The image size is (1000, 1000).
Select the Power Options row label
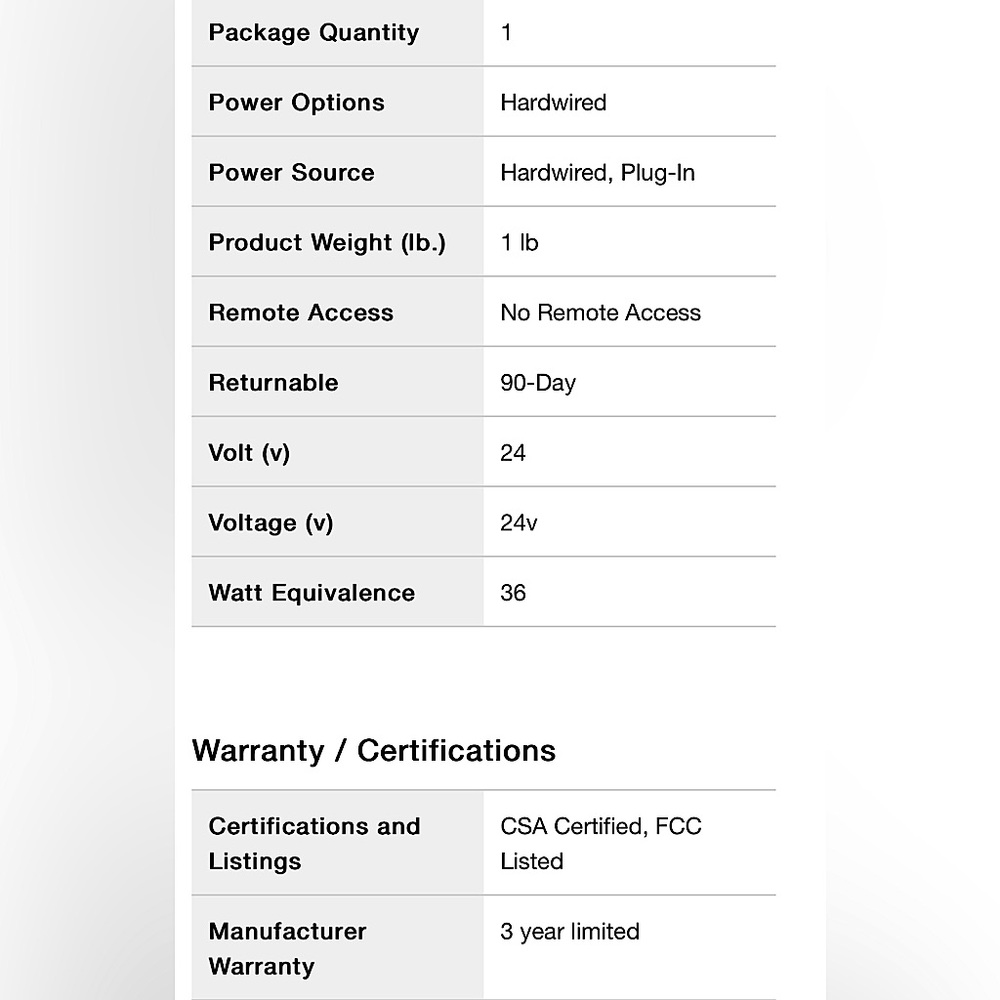[x=297, y=102]
